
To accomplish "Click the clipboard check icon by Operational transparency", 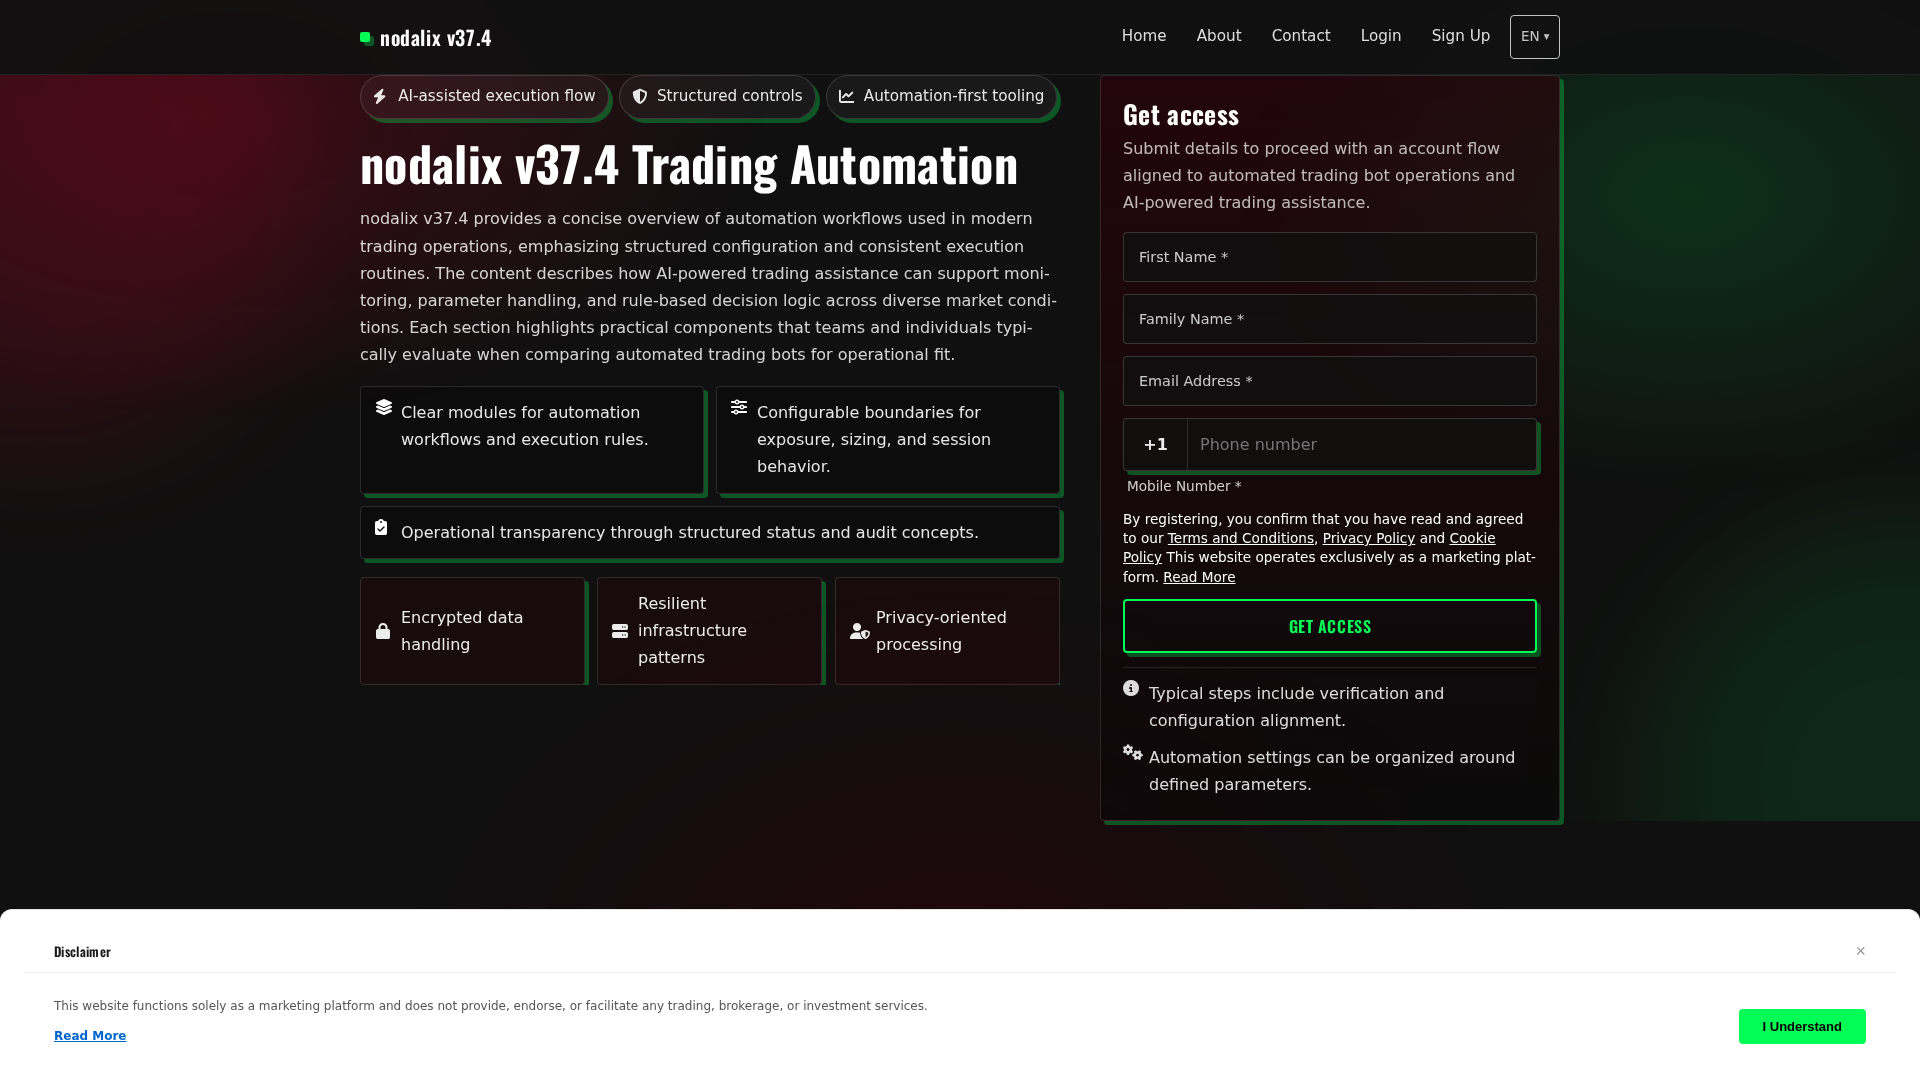I will tap(381, 527).
